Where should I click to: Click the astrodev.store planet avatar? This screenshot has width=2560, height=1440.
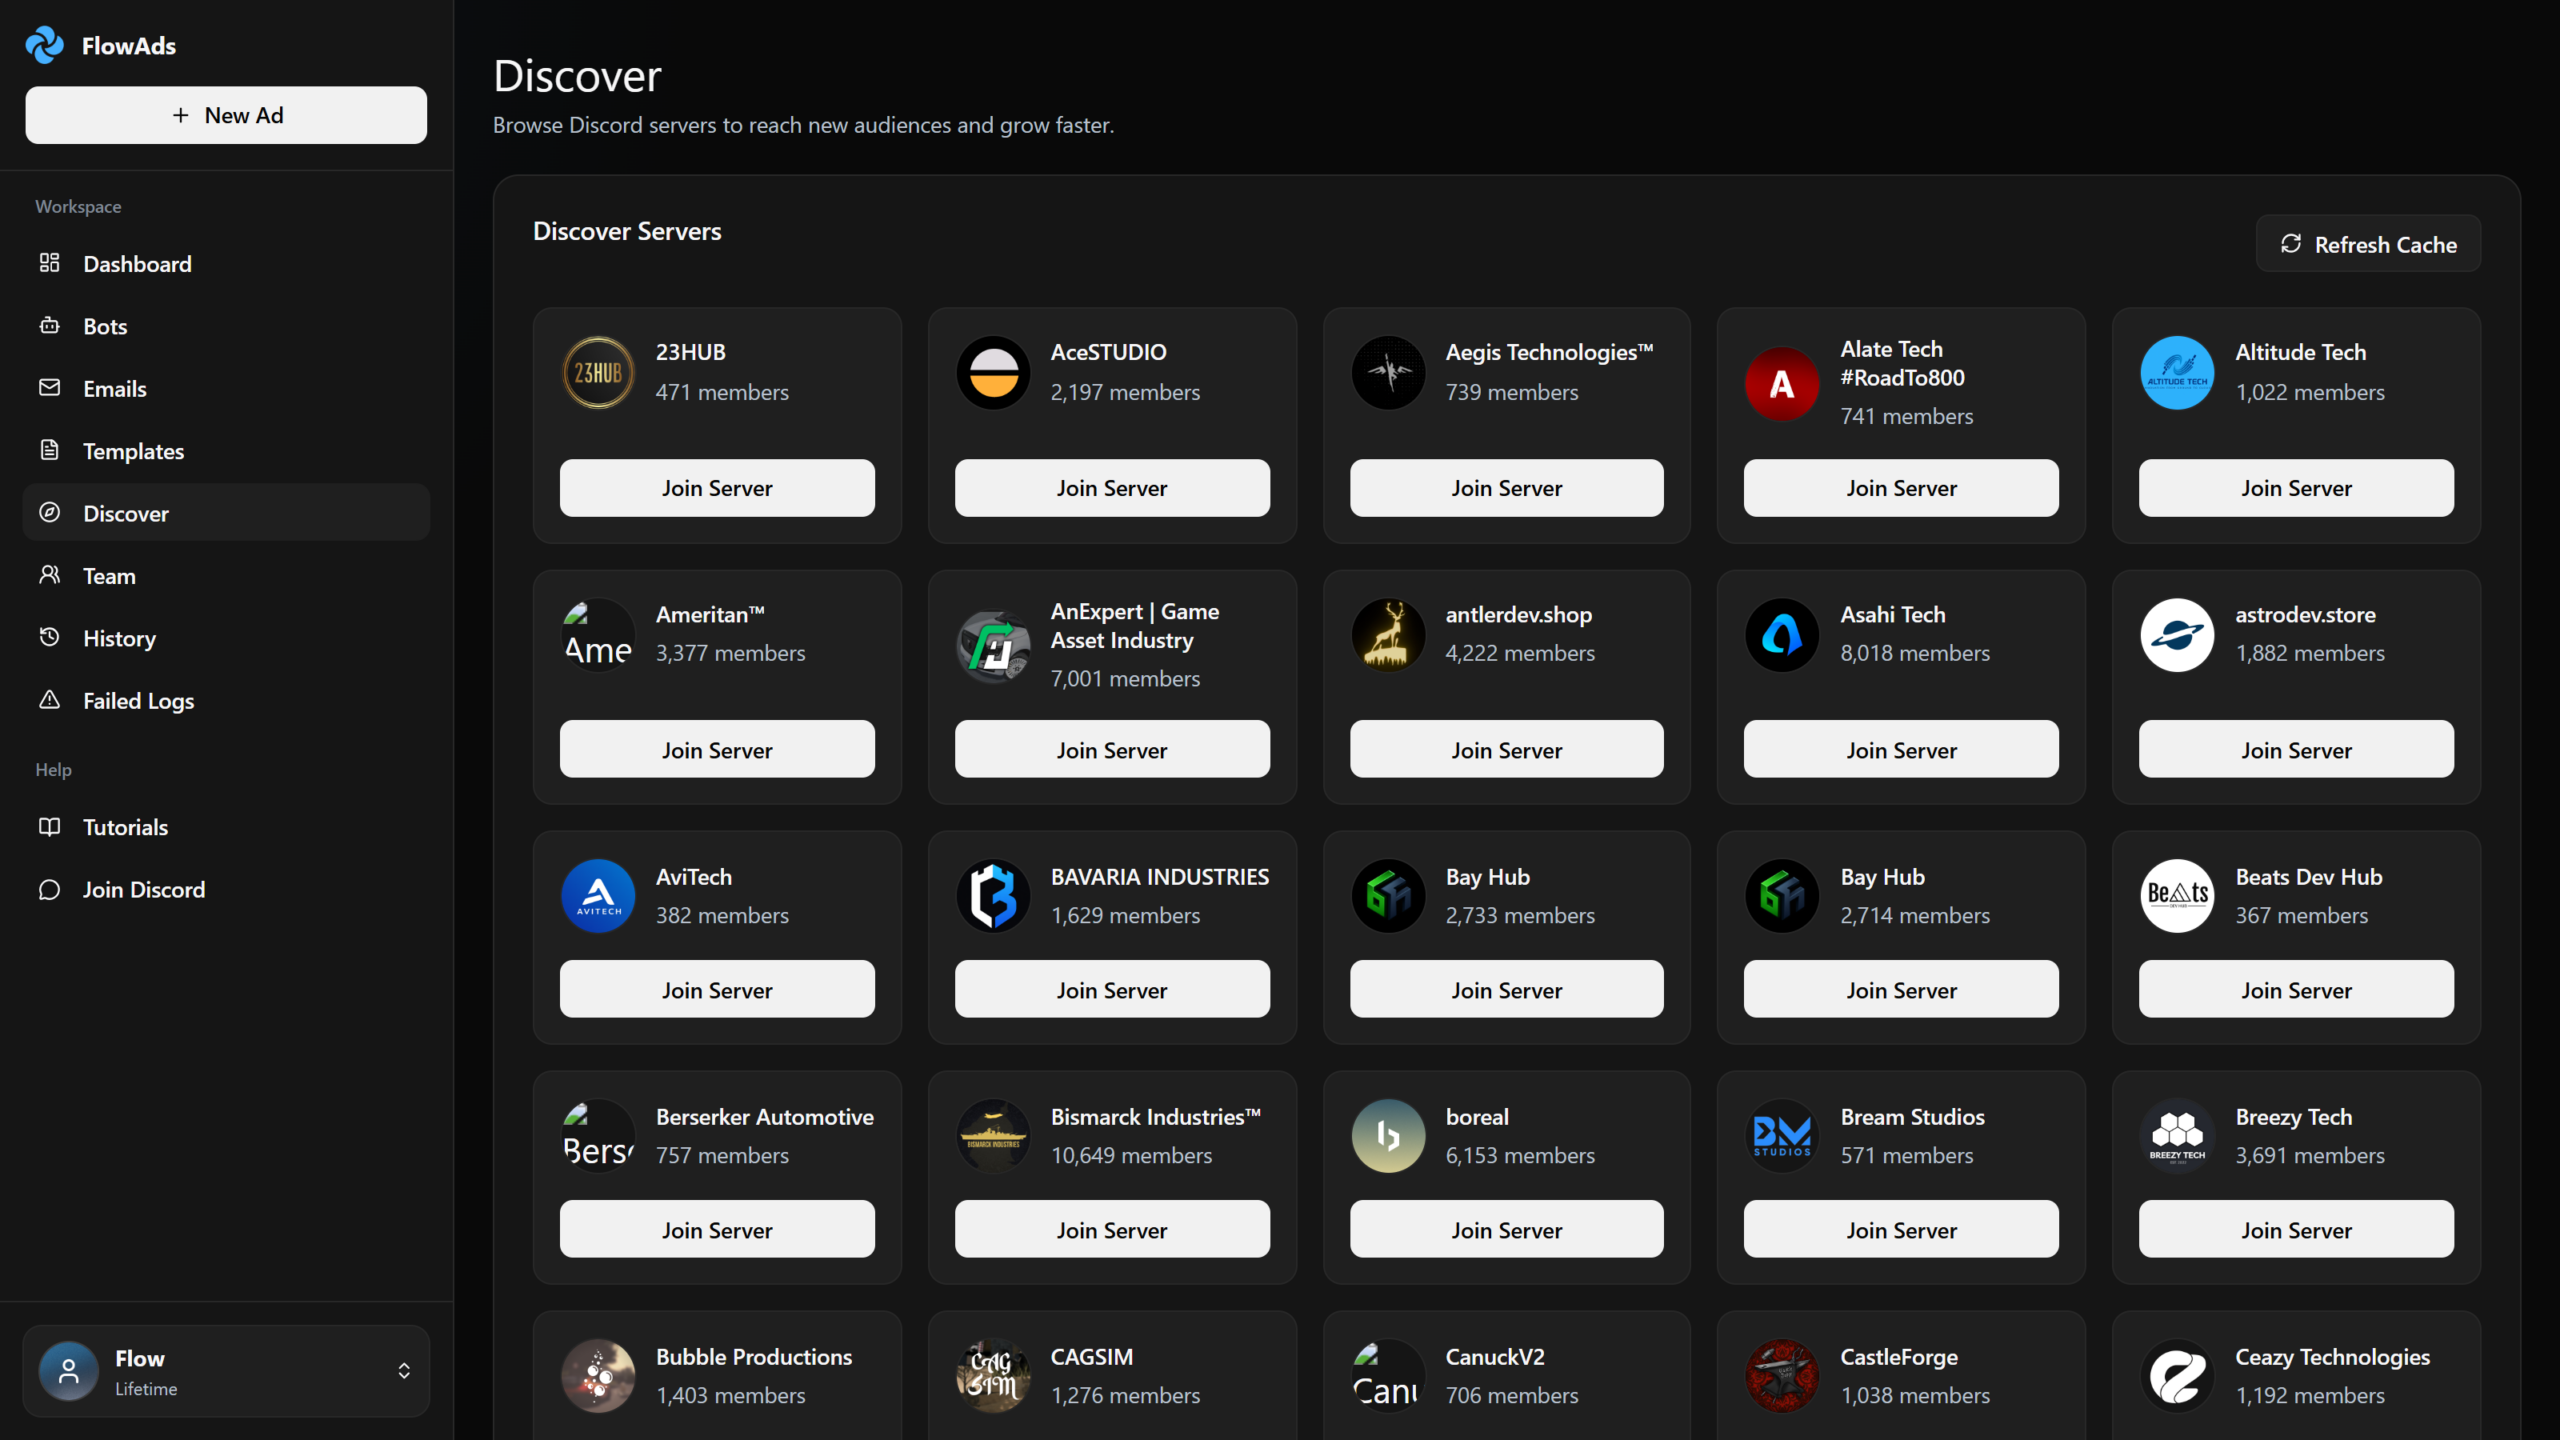pos(2177,635)
